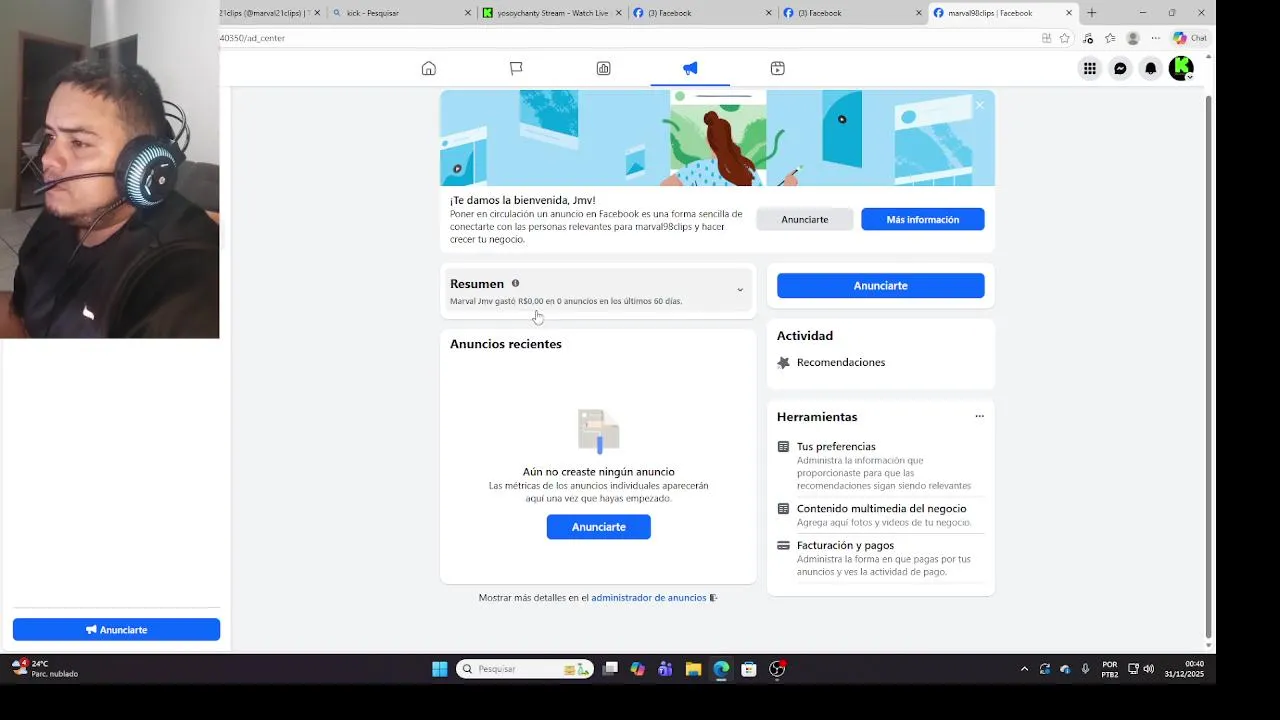Close the kick - Pesquisar tab
The width and height of the screenshot is (1280, 720).
pos(468,13)
